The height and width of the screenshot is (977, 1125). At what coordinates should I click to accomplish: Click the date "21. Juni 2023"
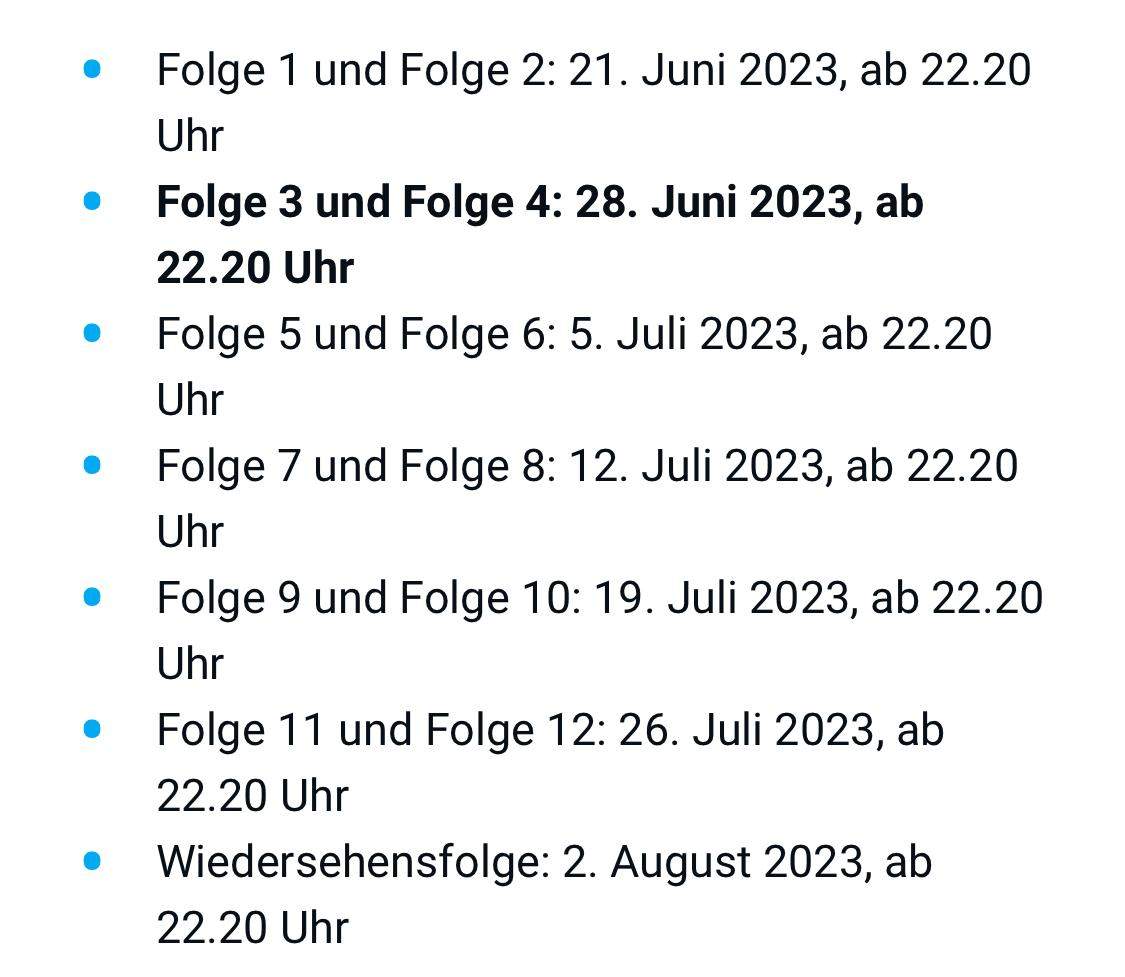[698, 71]
